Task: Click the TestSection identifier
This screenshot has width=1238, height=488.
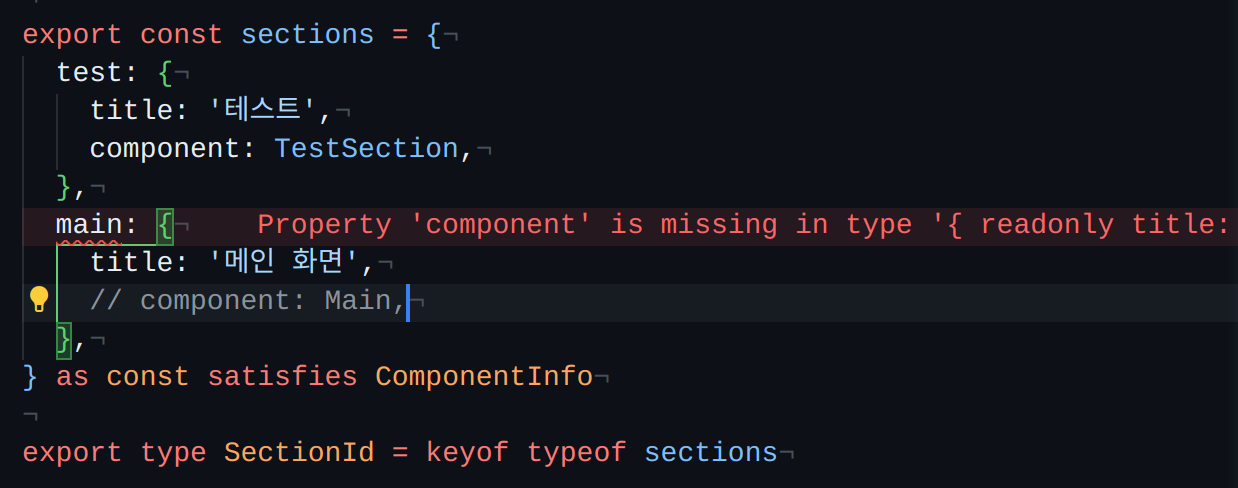Action: 366,149
